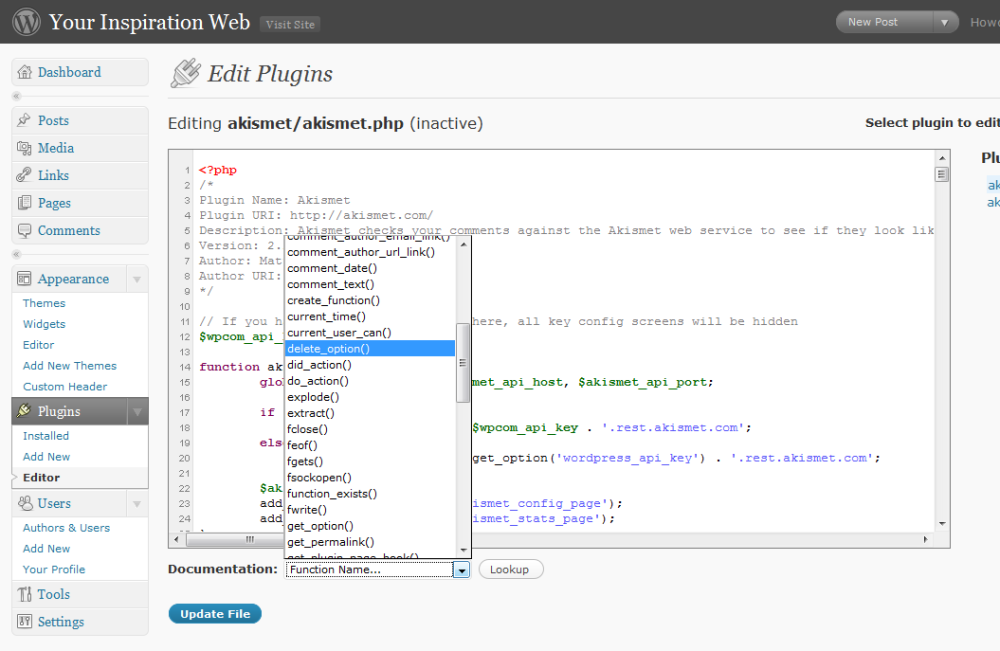Viewport: 1000px width, 651px height.
Task: Click Add New under Users
Action: tap(47, 549)
